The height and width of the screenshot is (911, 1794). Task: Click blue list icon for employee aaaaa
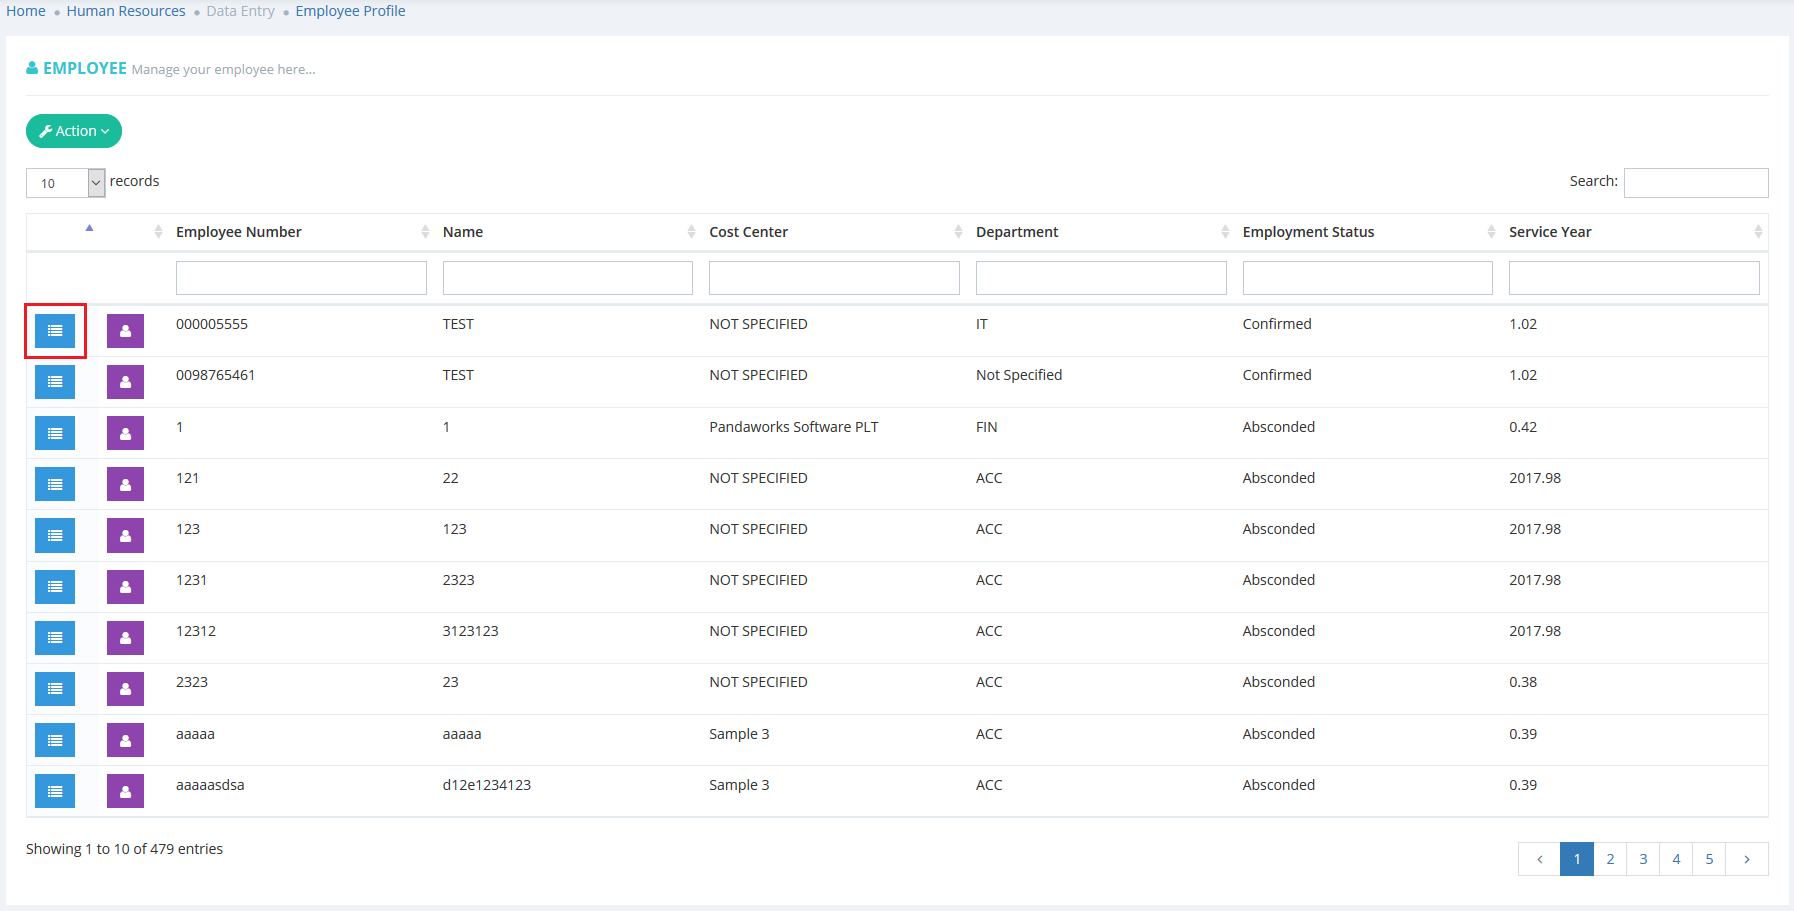[55, 740]
